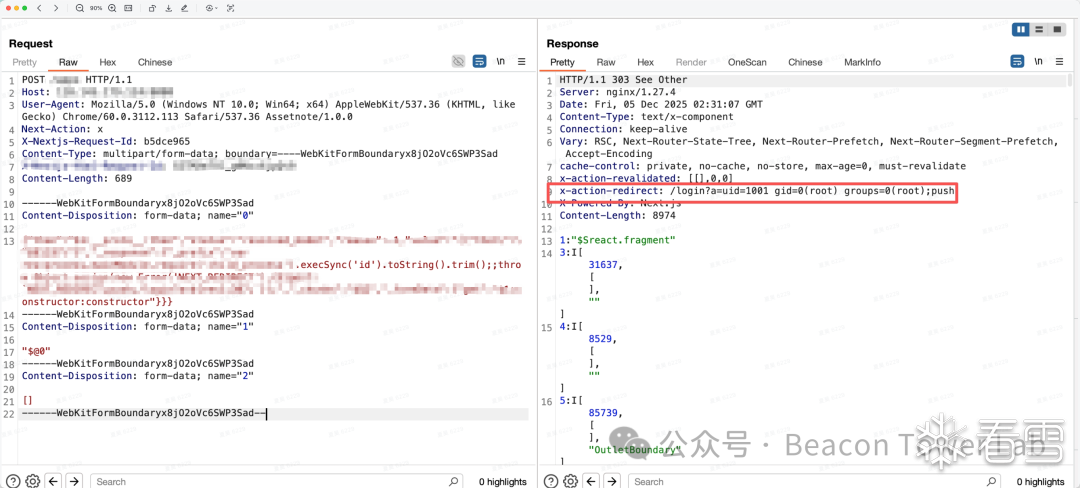Screen dimensions: 1080x488
Task: Click the download icon in the viewer toolbar
Action: click(169, 8)
